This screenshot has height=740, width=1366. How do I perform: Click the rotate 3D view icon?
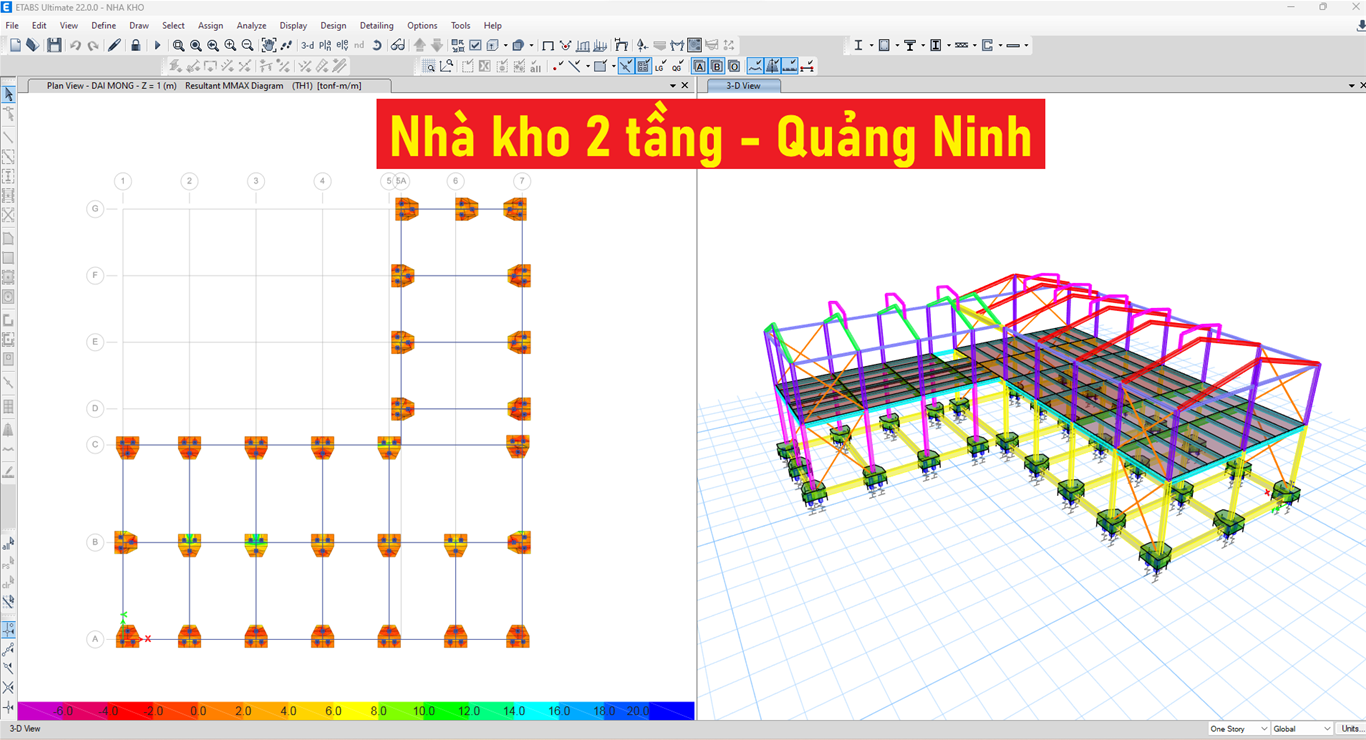[377, 45]
